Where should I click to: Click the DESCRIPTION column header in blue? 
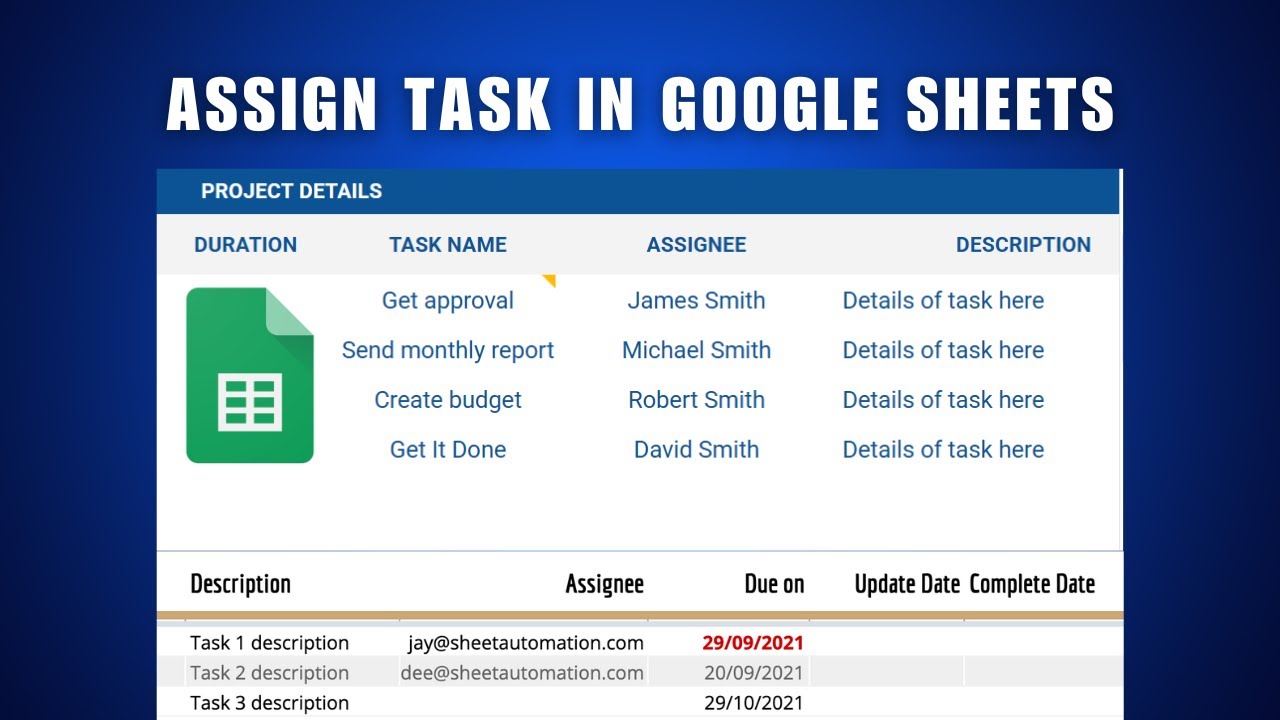click(x=1023, y=245)
